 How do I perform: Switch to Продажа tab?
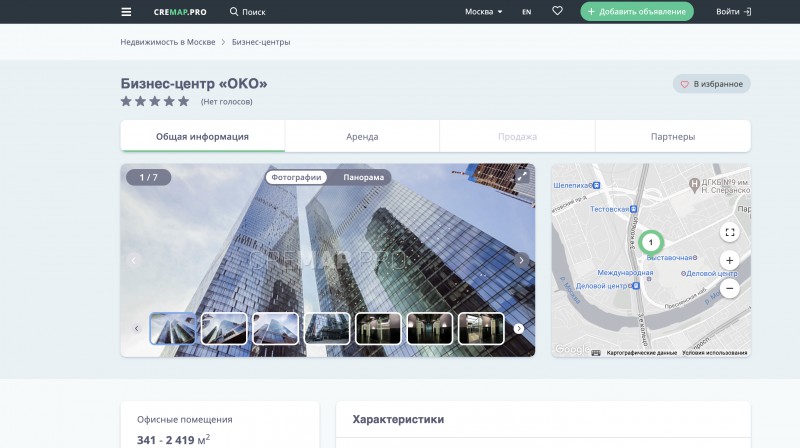[x=517, y=136]
